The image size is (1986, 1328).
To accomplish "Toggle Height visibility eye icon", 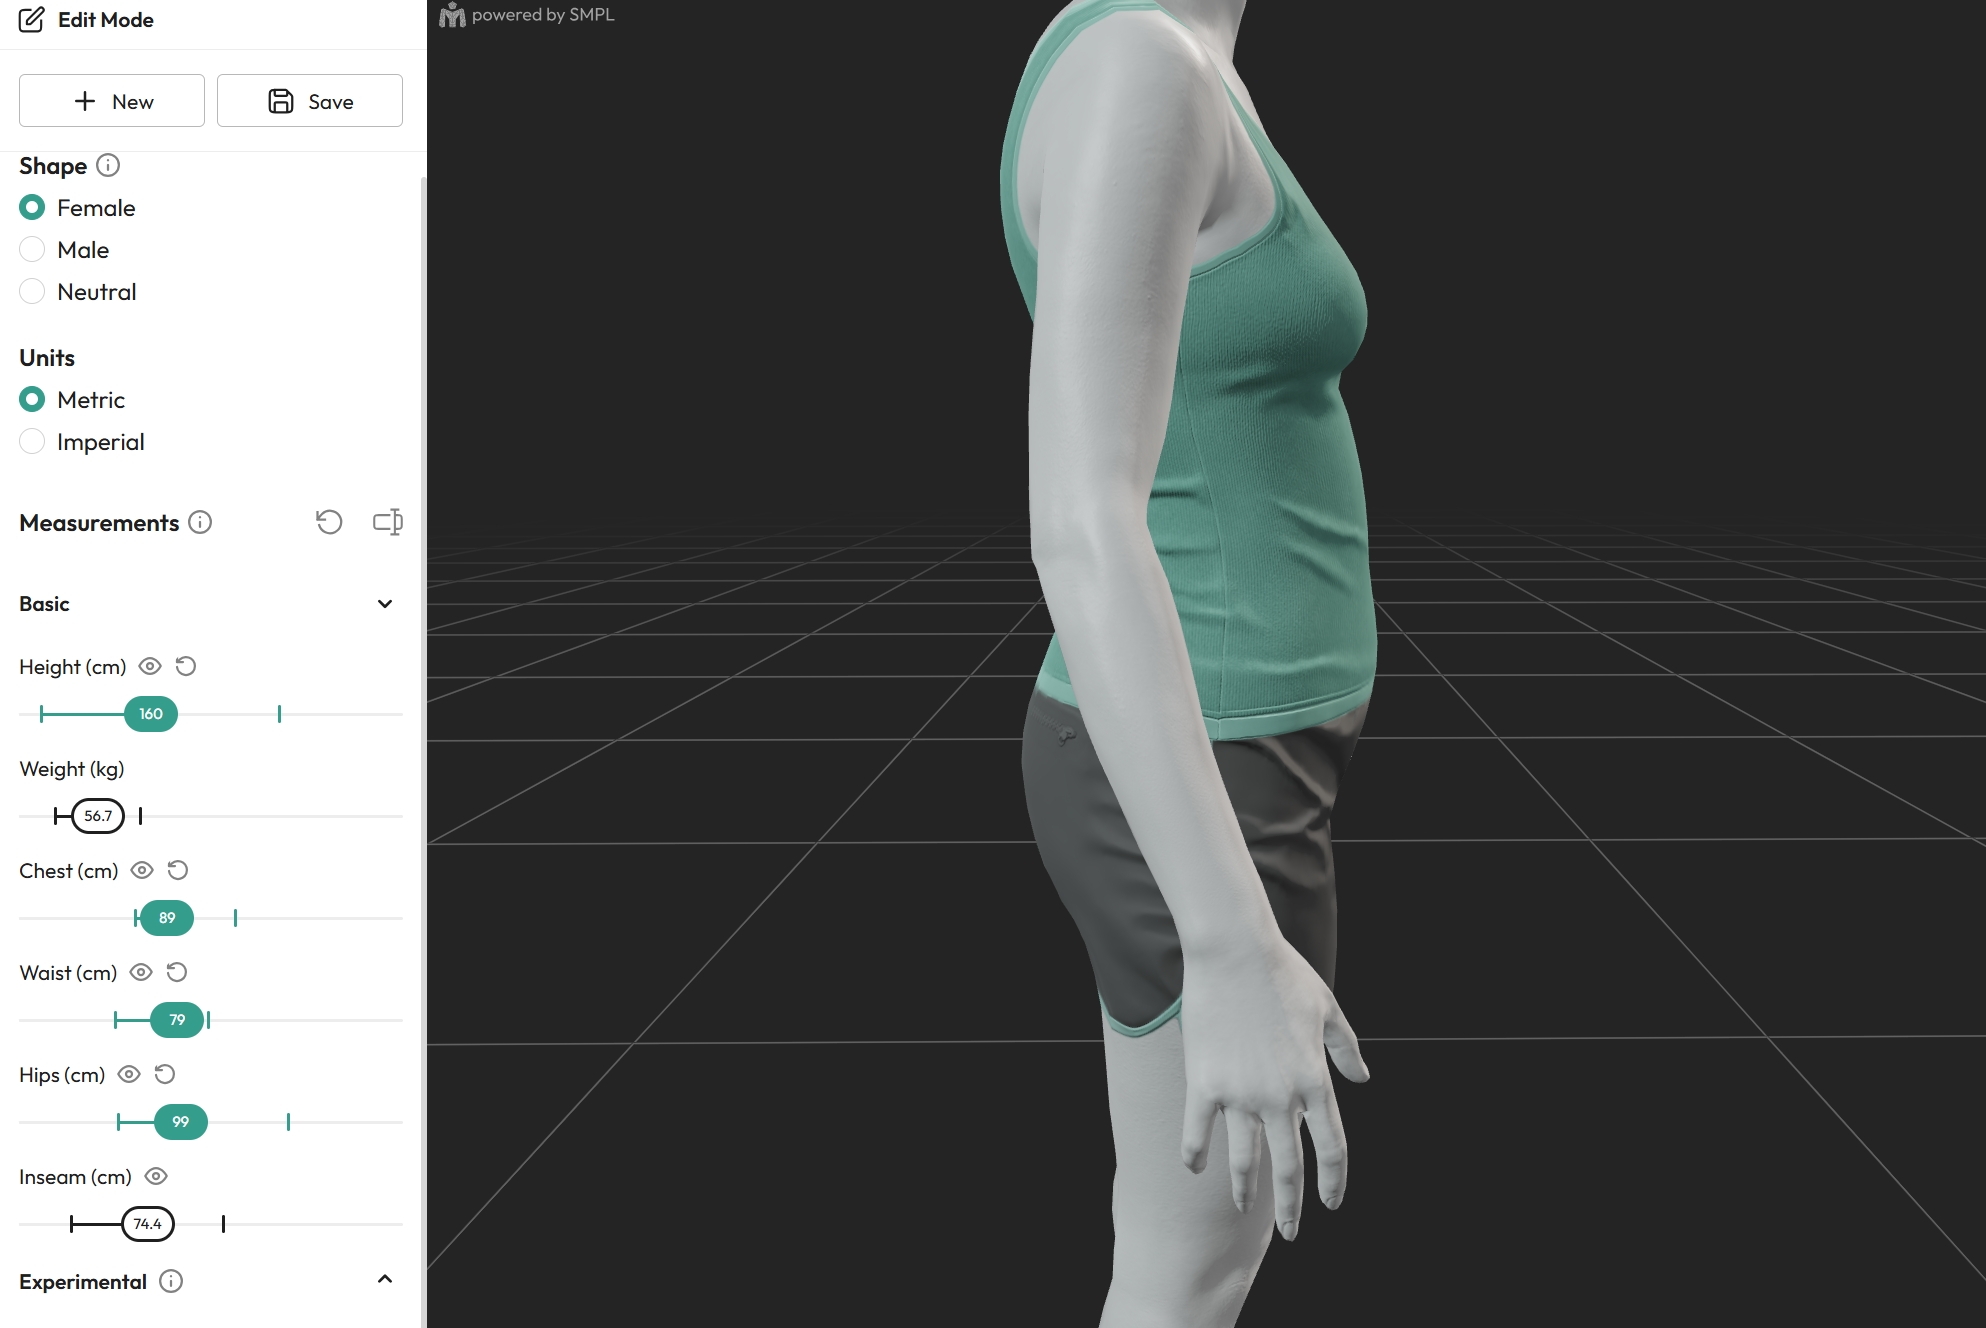I will coord(150,666).
